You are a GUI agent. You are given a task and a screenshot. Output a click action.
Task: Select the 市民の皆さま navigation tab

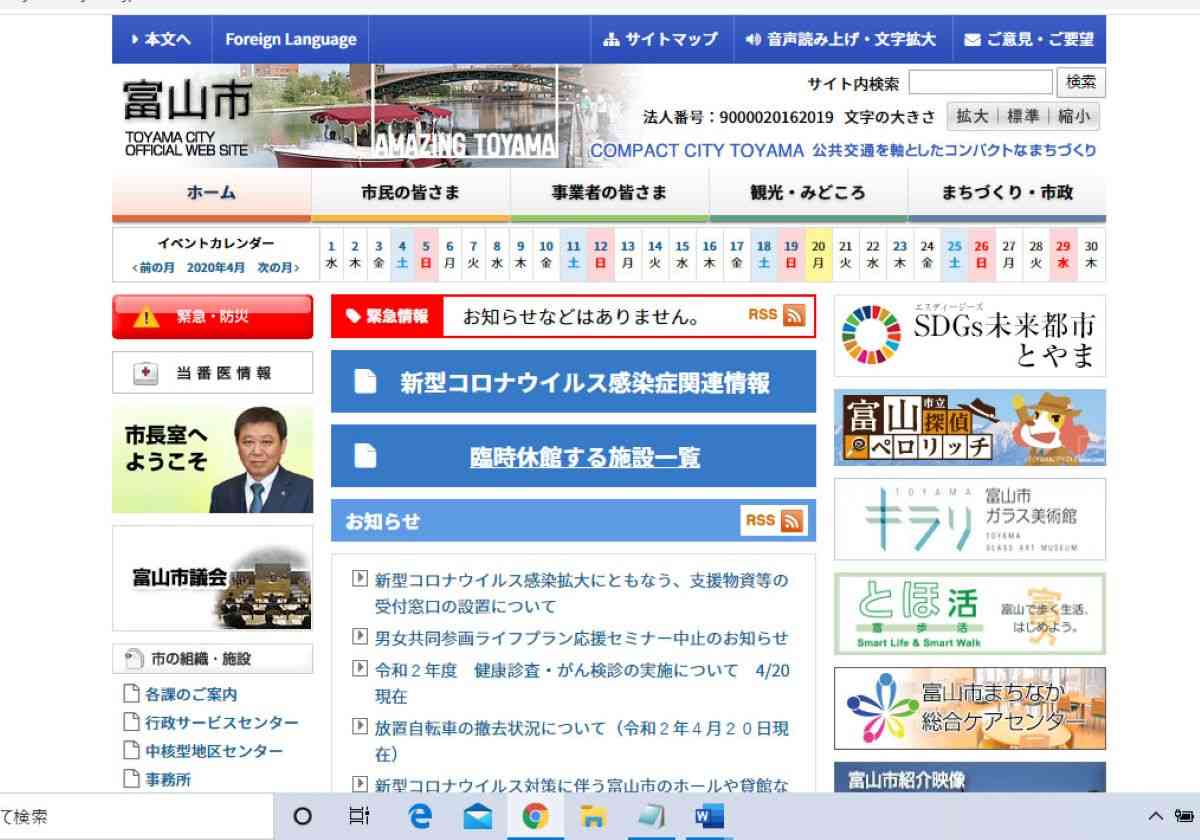pos(410,194)
